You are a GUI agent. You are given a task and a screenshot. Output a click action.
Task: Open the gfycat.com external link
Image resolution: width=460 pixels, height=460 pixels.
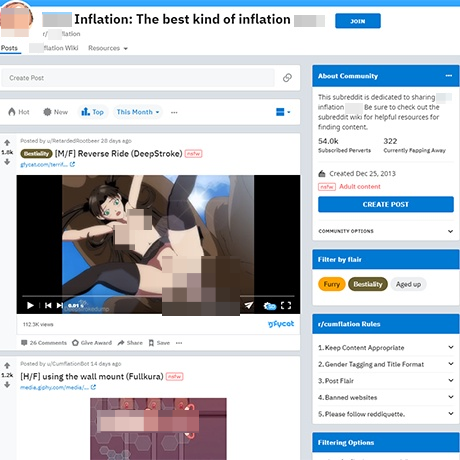point(47,164)
